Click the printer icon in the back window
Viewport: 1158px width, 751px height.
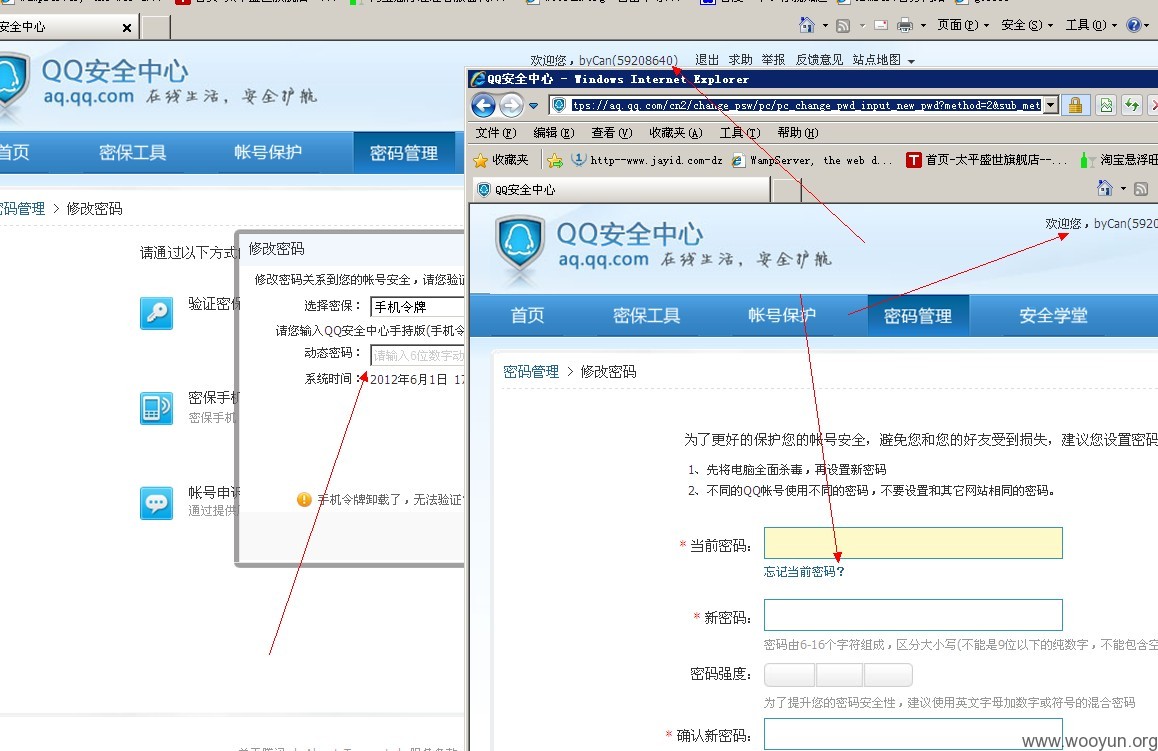905,26
